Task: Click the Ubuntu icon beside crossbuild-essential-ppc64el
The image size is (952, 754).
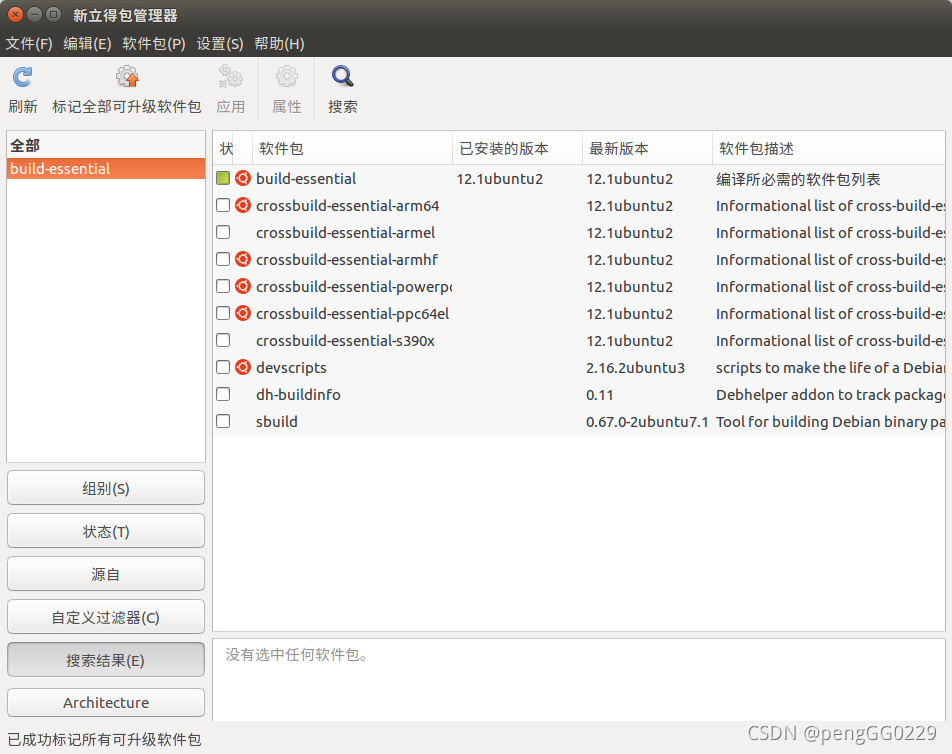Action: (x=243, y=313)
